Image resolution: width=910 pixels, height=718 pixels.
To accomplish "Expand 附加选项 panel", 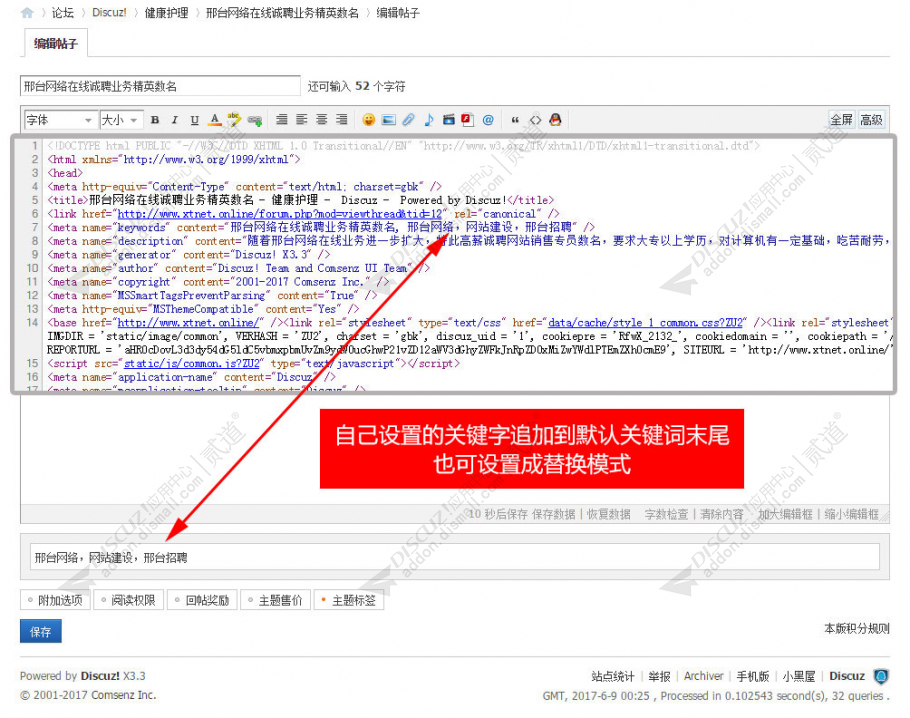I will click(x=55, y=600).
